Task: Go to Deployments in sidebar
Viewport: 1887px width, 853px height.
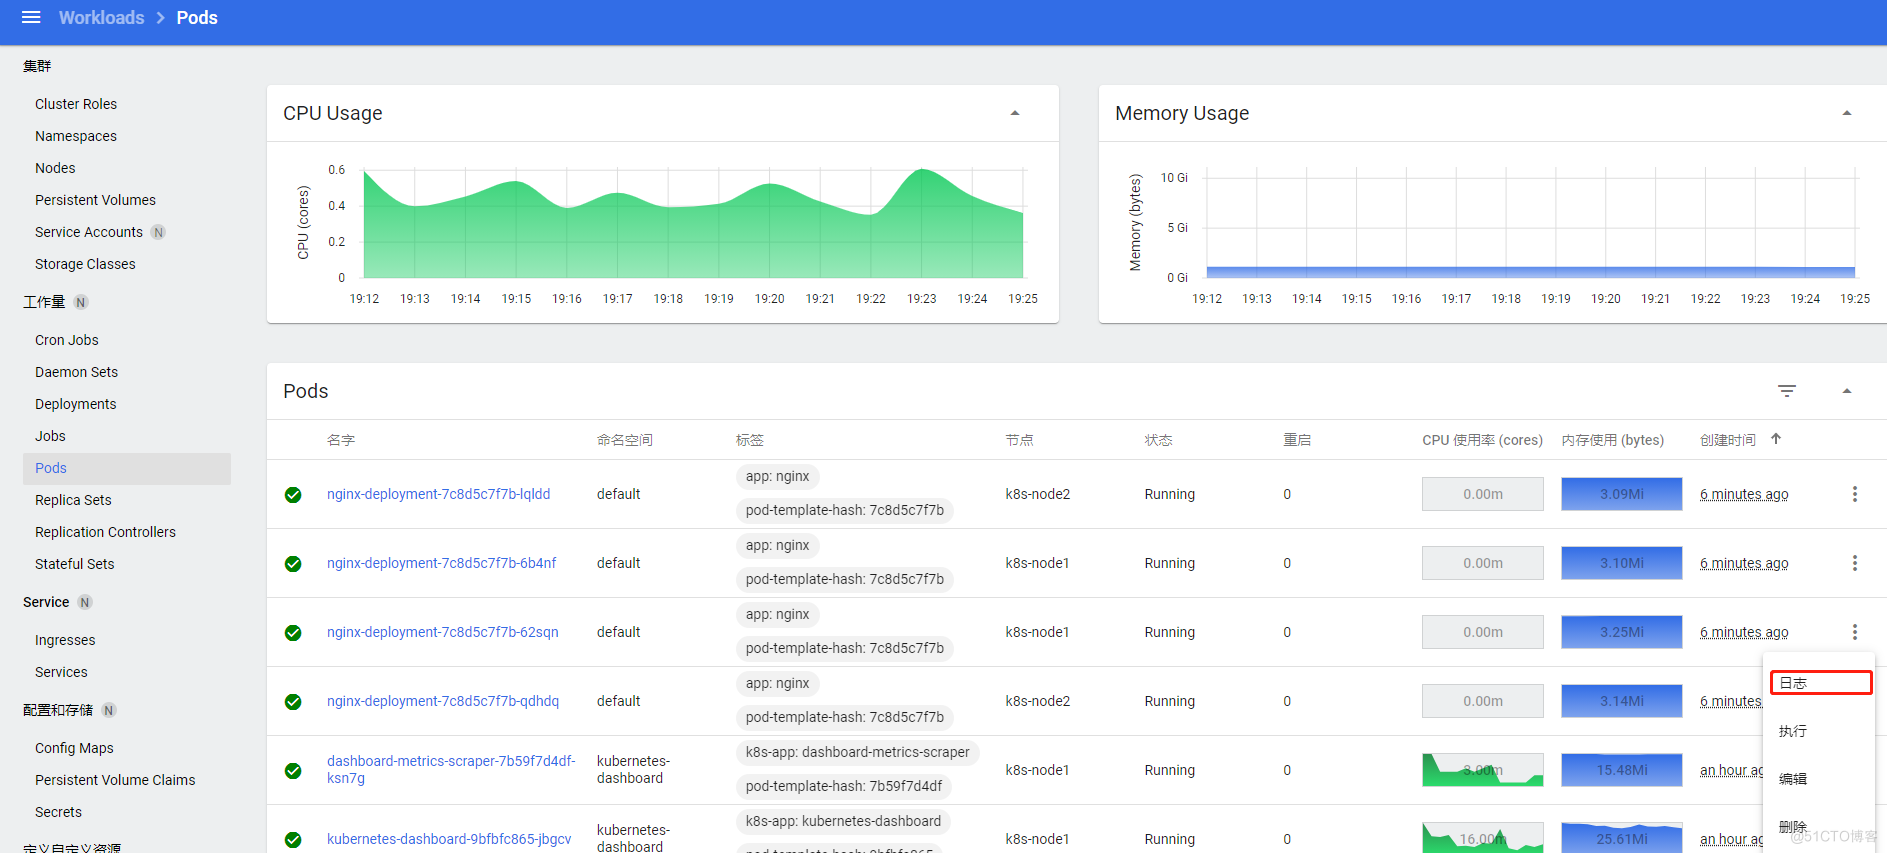Action: tap(75, 404)
